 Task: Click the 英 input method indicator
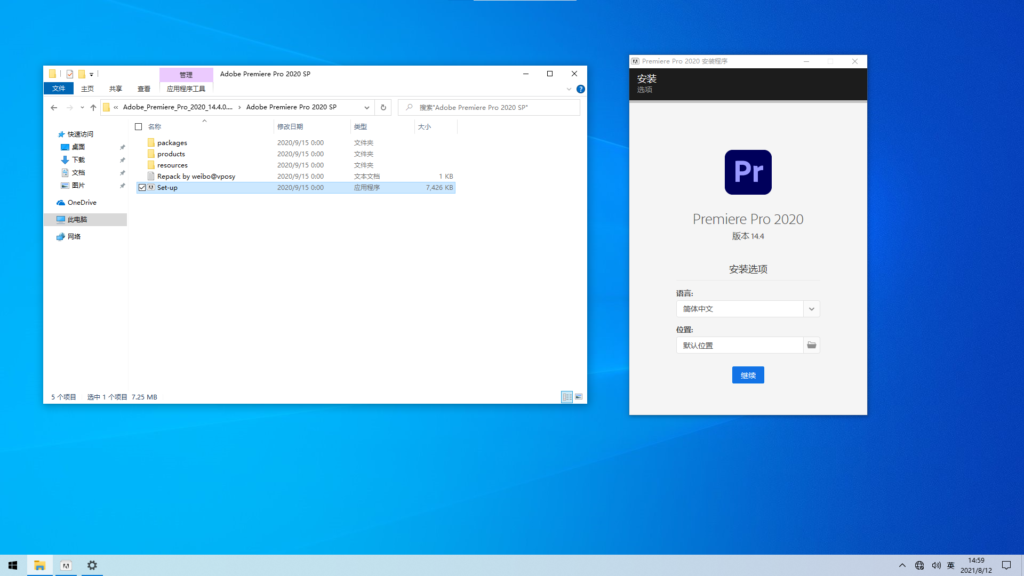click(x=951, y=566)
